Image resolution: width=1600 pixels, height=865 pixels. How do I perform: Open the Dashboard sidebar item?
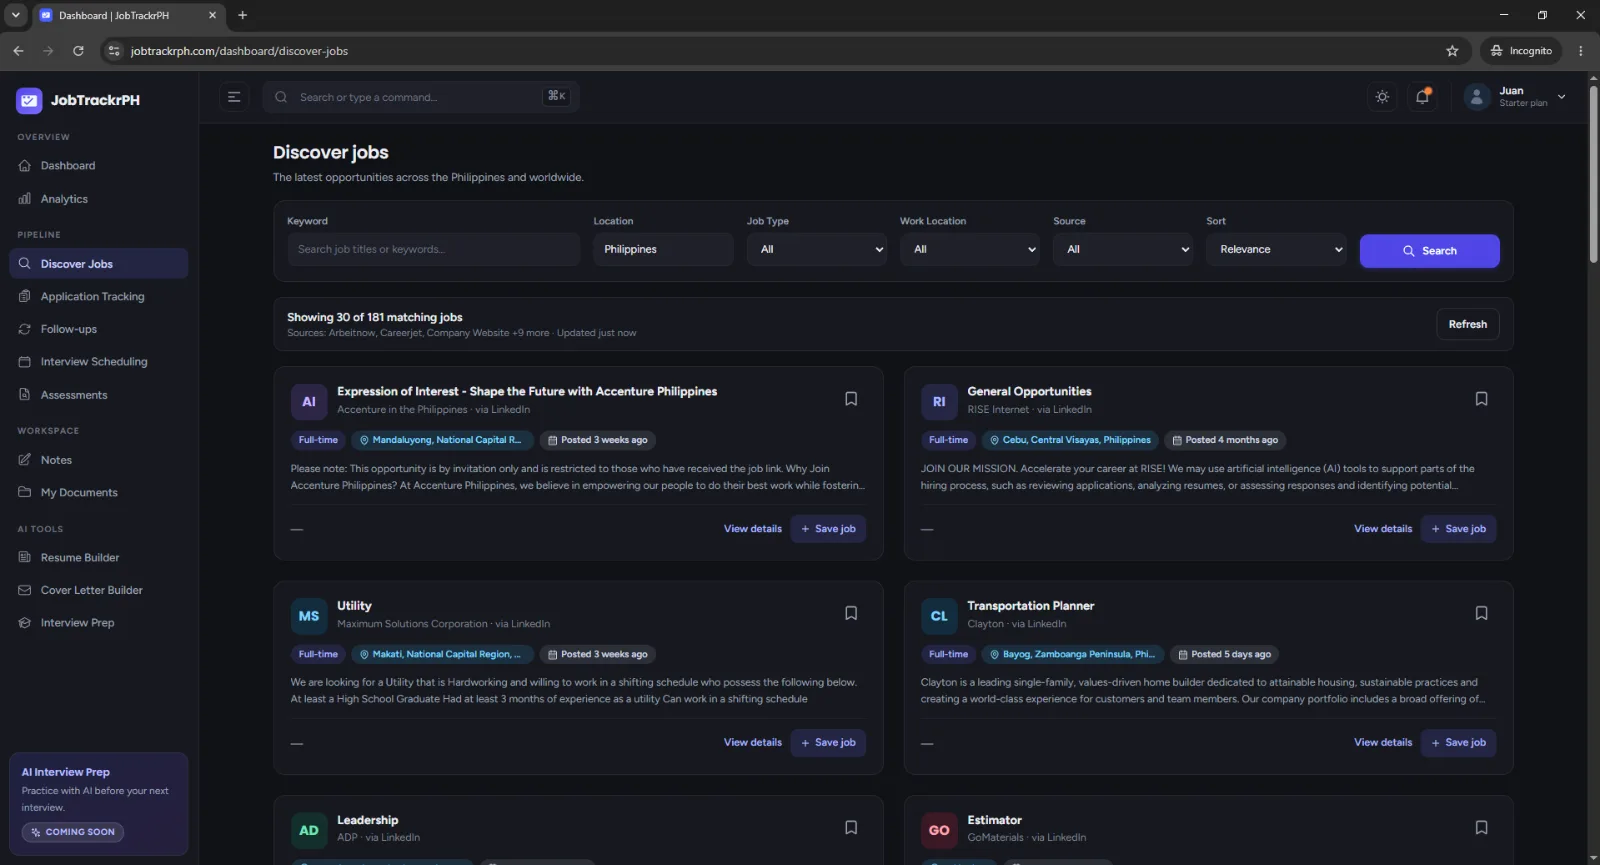(x=98, y=166)
